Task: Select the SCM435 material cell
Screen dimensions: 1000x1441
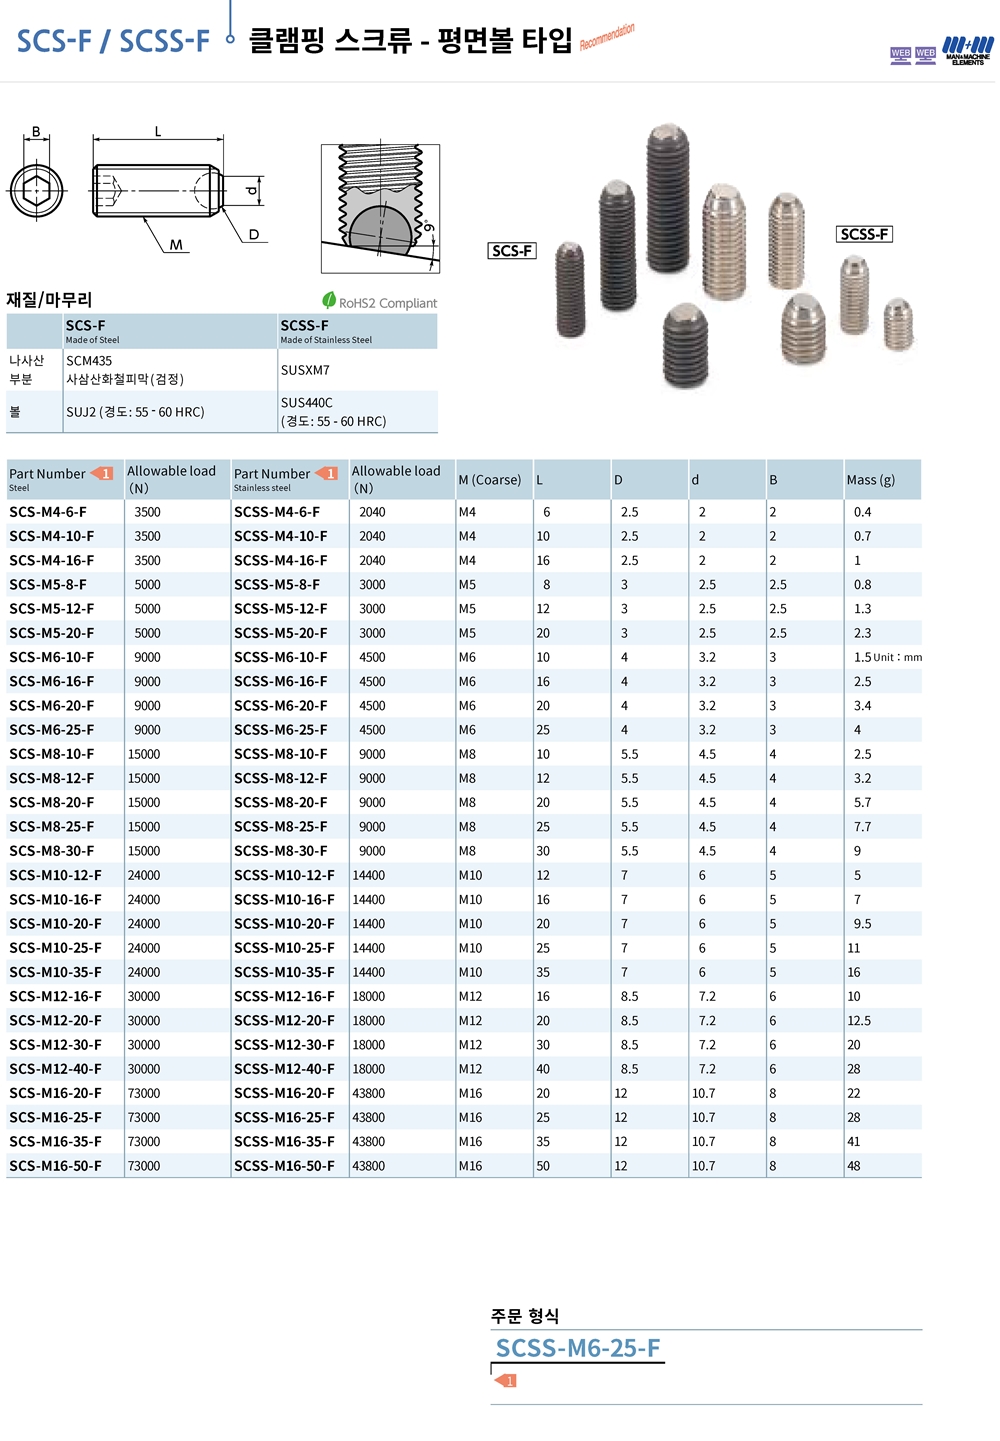Action: (171, 370)
